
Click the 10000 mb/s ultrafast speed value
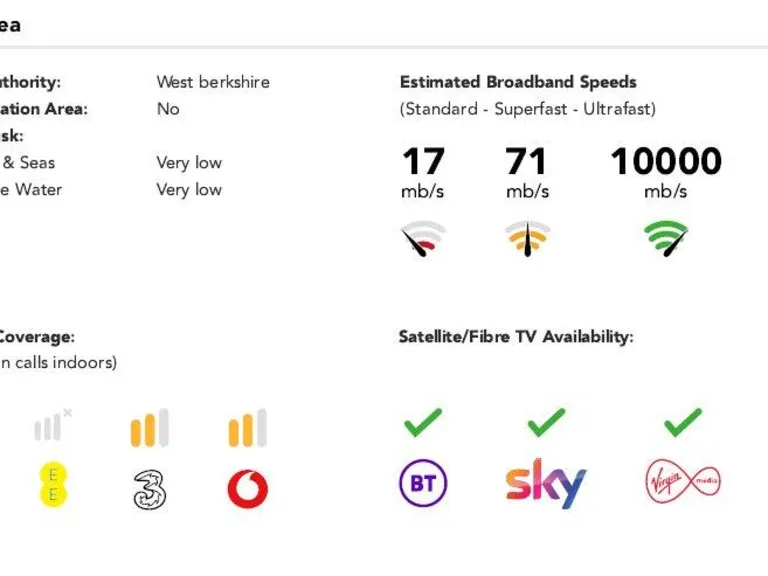[665, 162]
